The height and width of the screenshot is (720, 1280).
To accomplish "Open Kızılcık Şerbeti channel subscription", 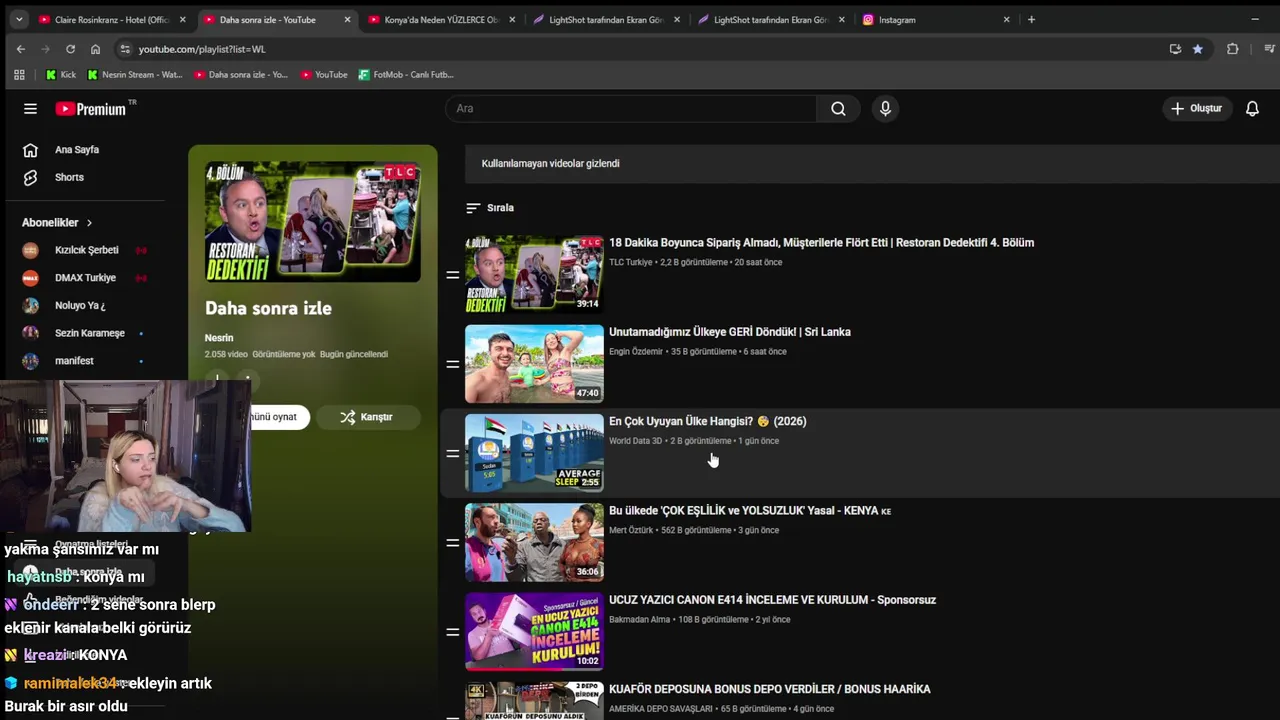I will tap(88, 250).
